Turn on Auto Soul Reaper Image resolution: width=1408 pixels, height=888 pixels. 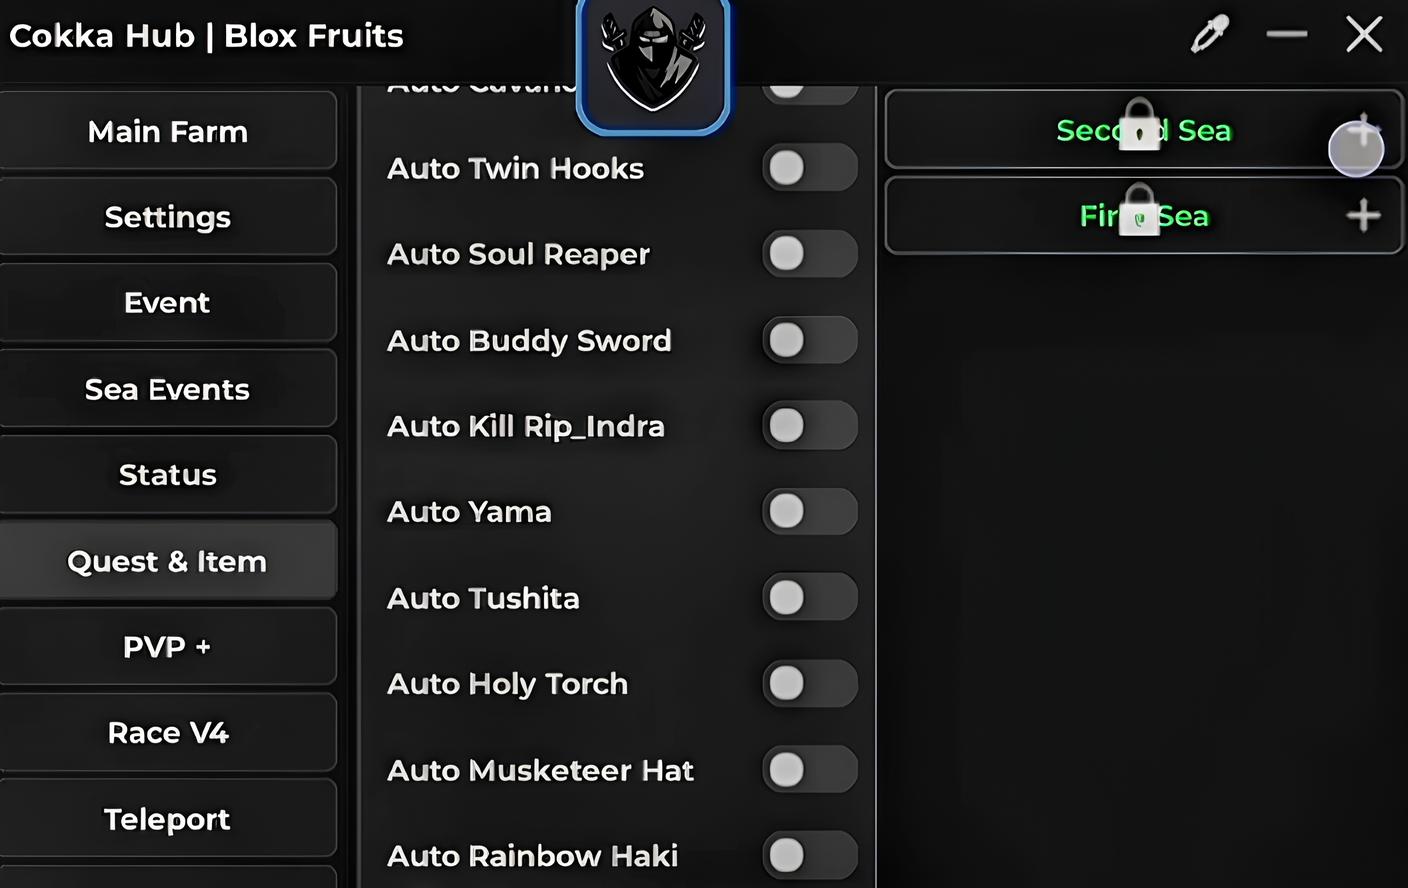click(809, 254)
